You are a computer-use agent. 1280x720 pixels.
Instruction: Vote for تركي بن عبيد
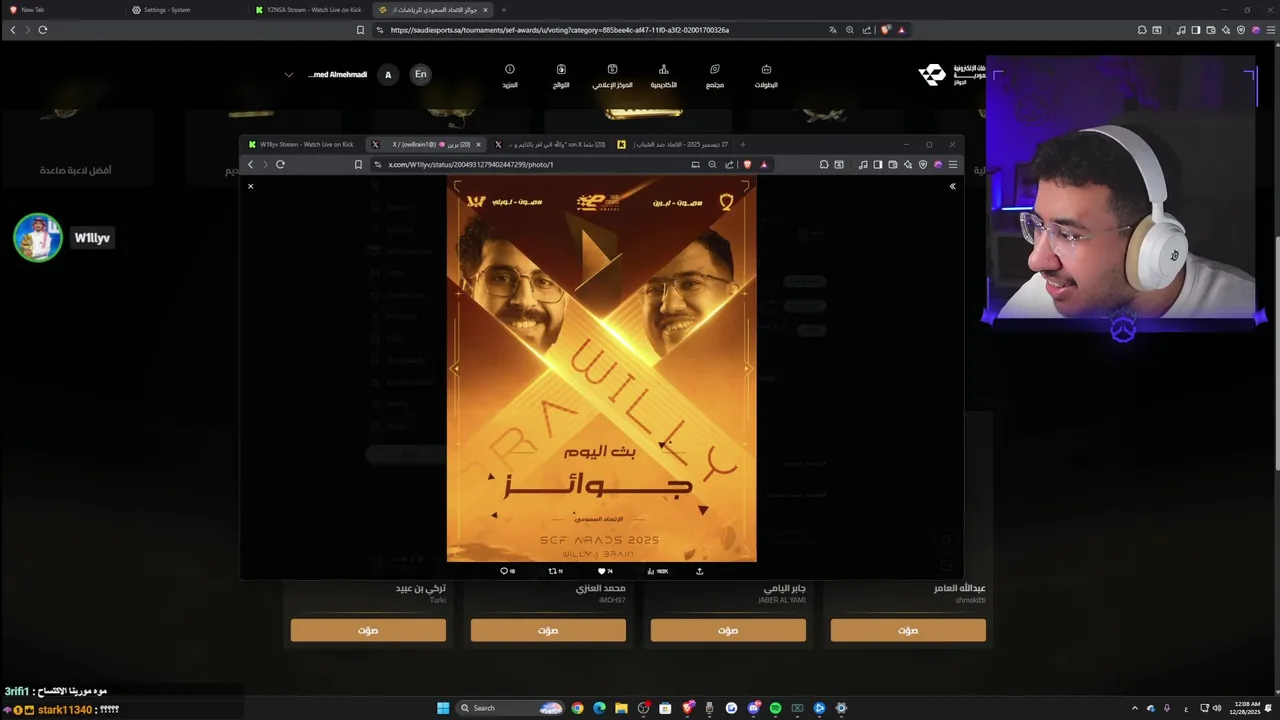pyautogui.click(x=368, y=630)
